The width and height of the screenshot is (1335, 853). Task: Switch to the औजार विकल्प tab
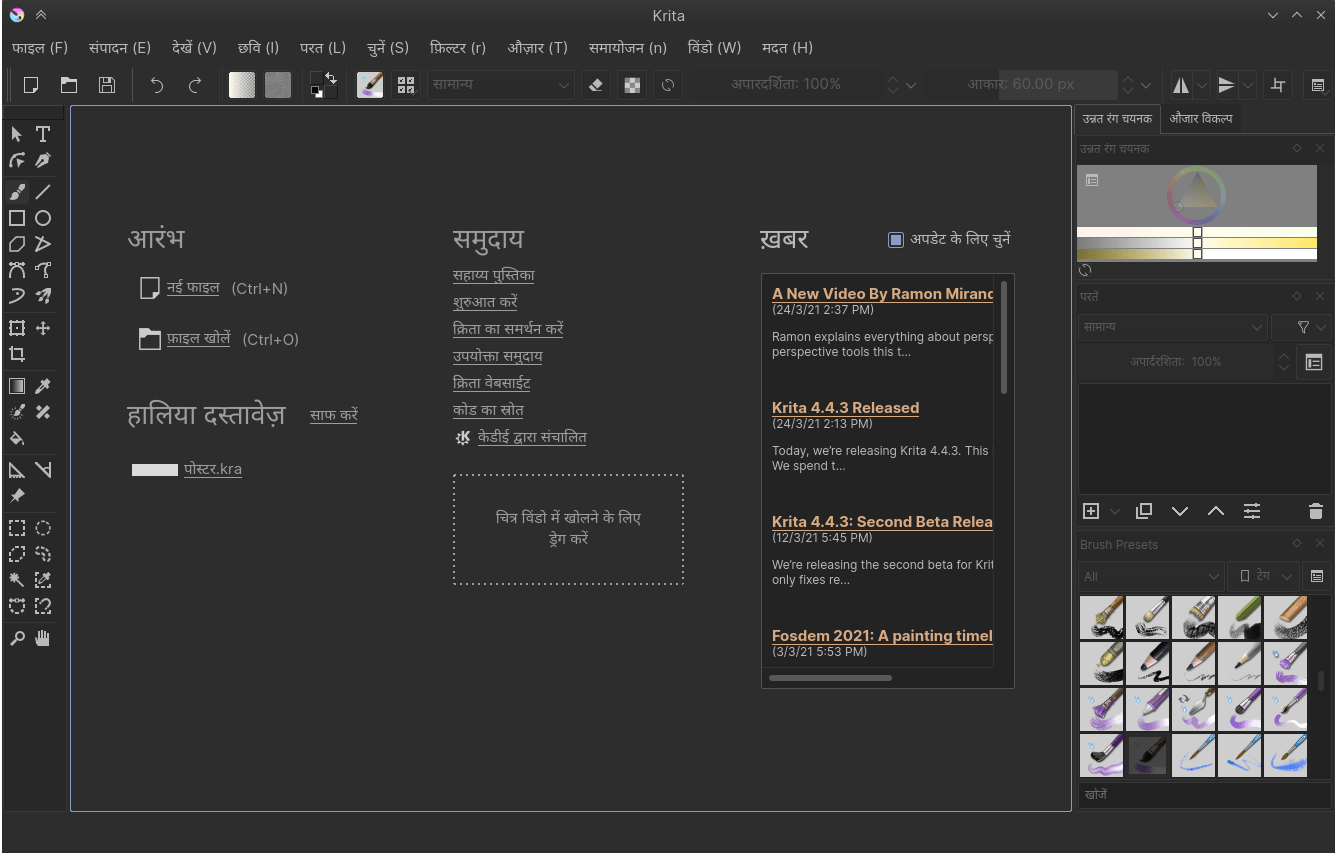1201,118
